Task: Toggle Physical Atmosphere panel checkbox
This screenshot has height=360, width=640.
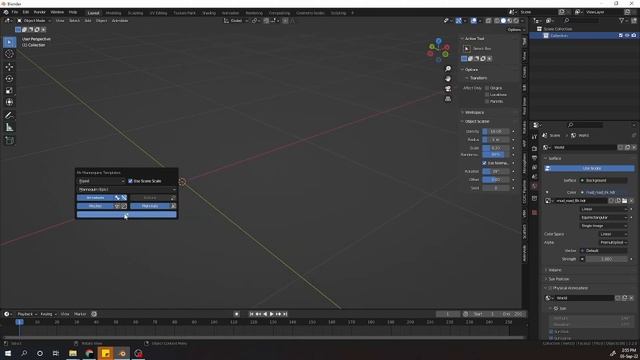Action: tap(550, 288)
